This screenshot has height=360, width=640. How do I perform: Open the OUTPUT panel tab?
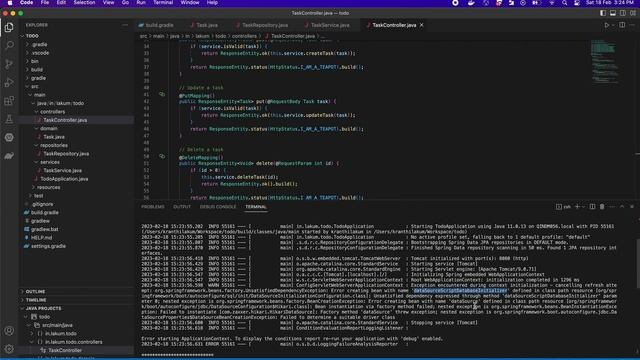tap(182, 207)
